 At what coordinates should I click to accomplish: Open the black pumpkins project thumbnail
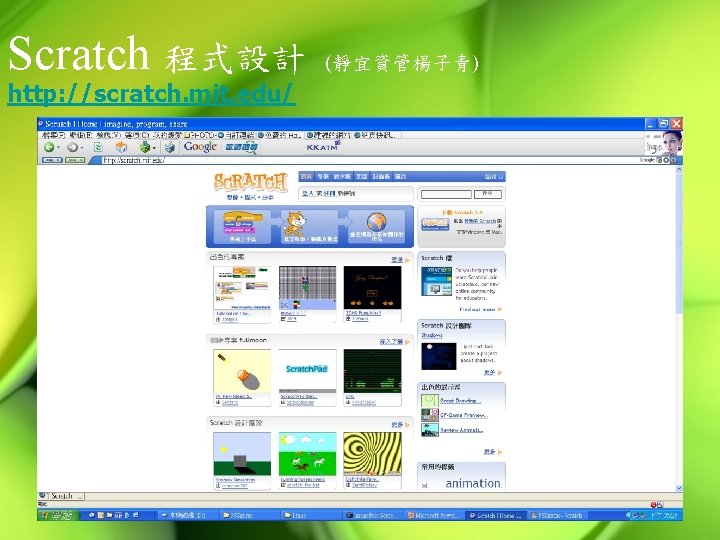[x=372, y=288]
